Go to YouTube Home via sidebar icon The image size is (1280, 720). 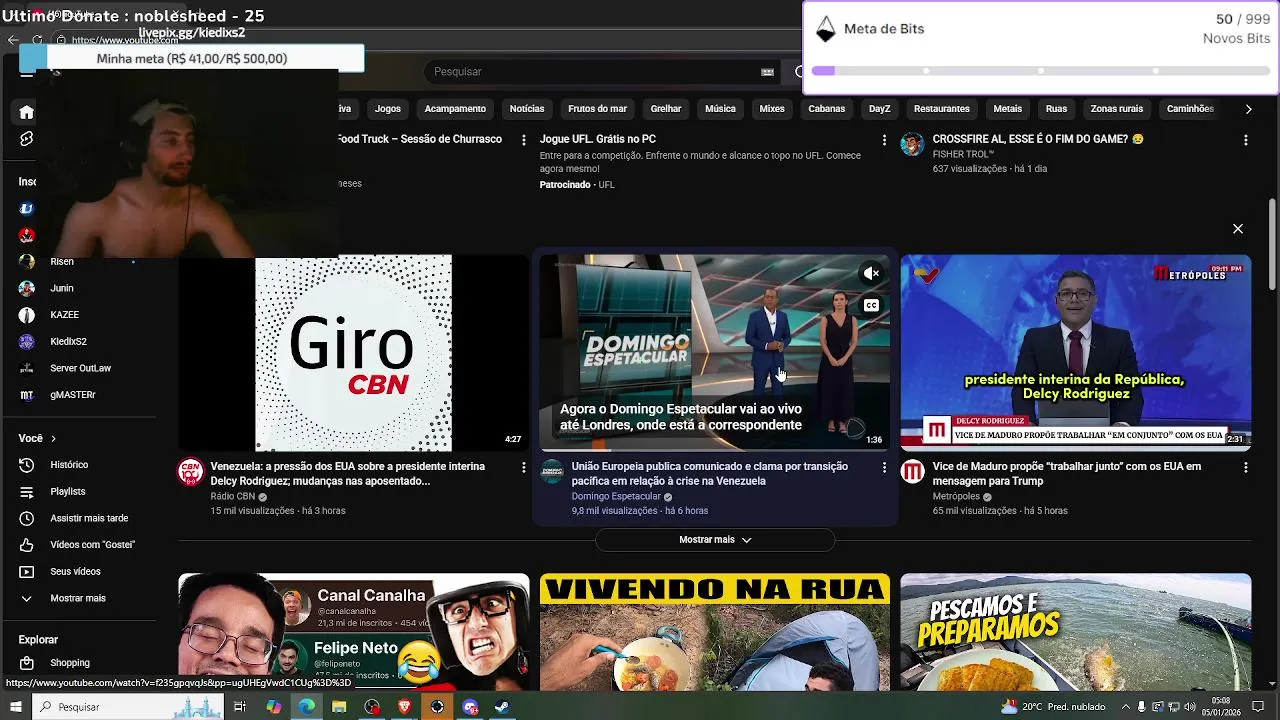27,112
